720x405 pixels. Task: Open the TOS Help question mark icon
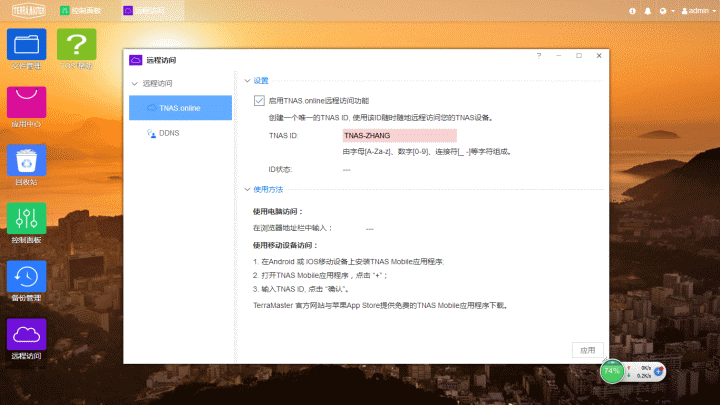(x=77, y=45)
